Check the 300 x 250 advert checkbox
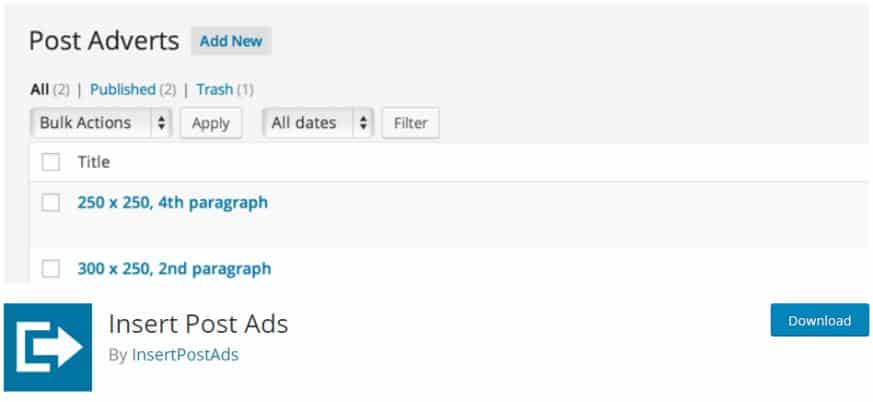 pos(51,268)
